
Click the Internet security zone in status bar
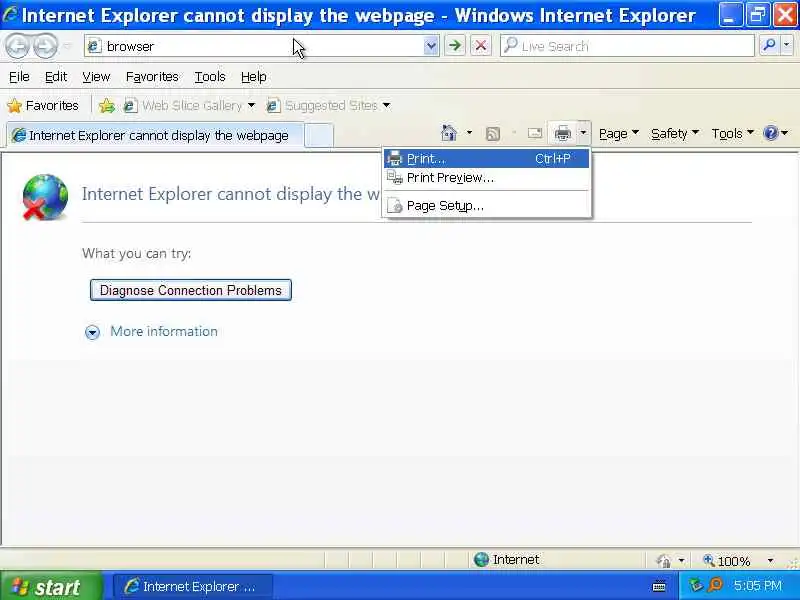tap(506, 560)
